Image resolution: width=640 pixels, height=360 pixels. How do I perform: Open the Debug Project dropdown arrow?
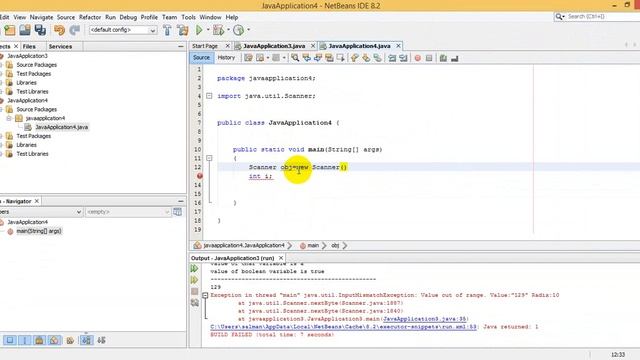[228, 30]
